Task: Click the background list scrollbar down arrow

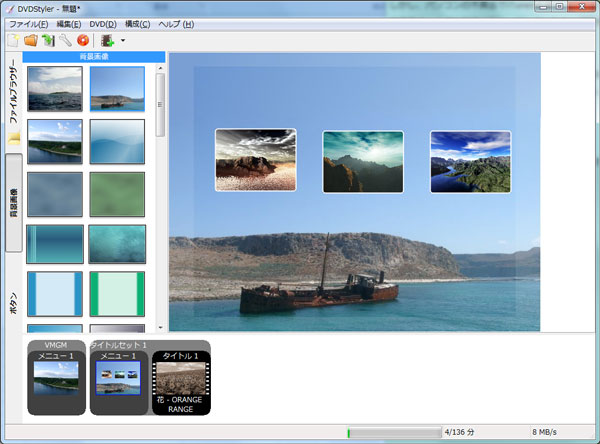Action: pyautogui.click(x=160, y=326)
